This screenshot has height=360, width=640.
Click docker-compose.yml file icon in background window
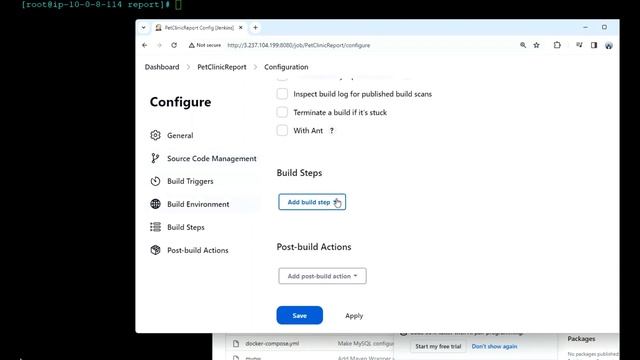[236, 344]
